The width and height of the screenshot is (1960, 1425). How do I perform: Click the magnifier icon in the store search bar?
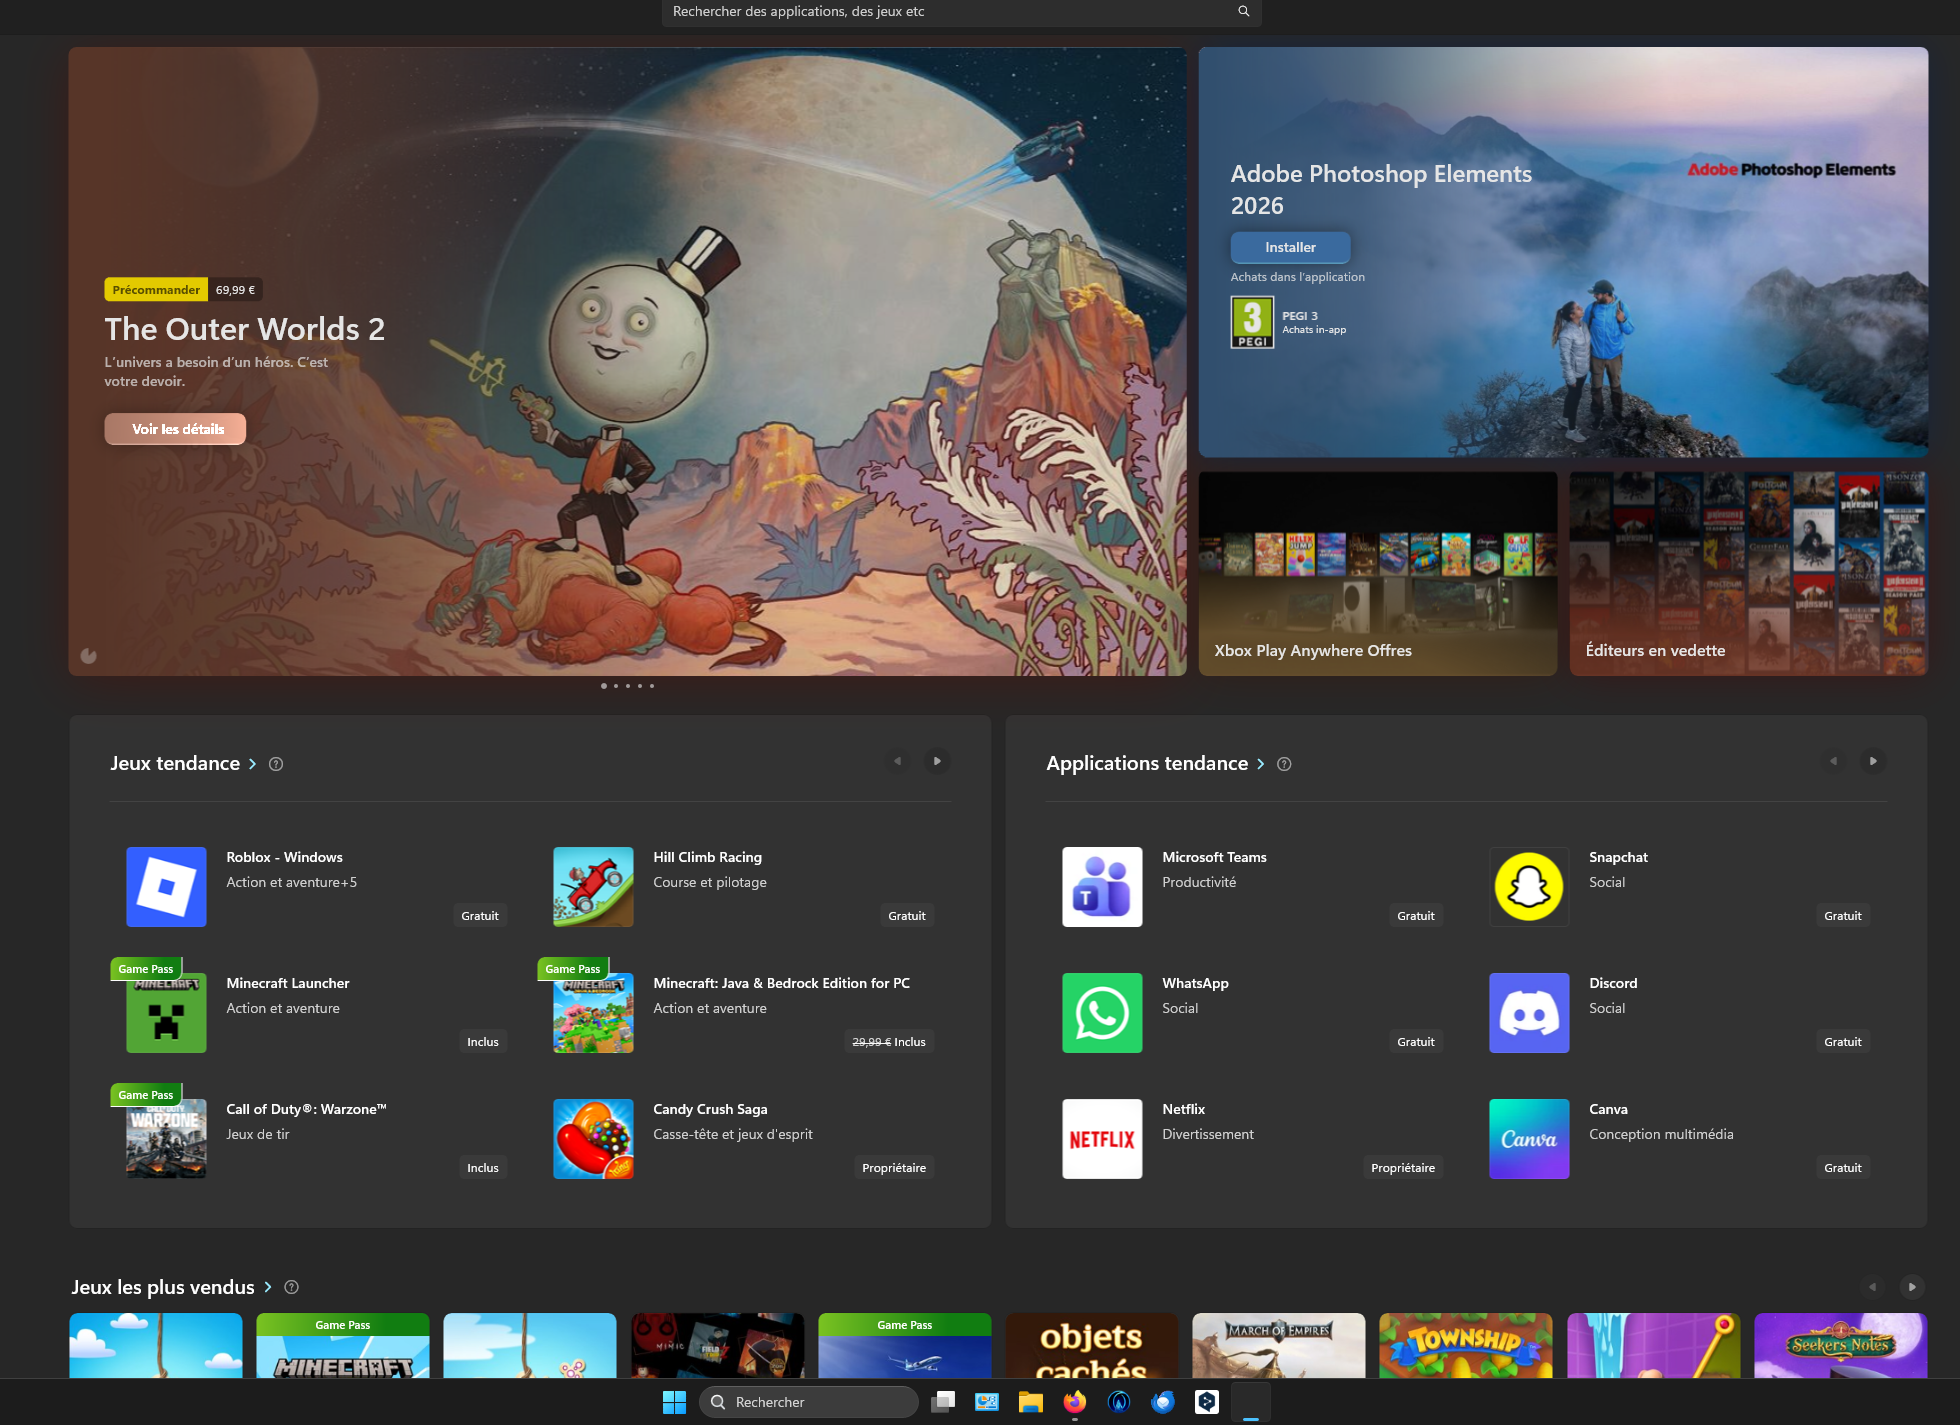(1244, 11)
